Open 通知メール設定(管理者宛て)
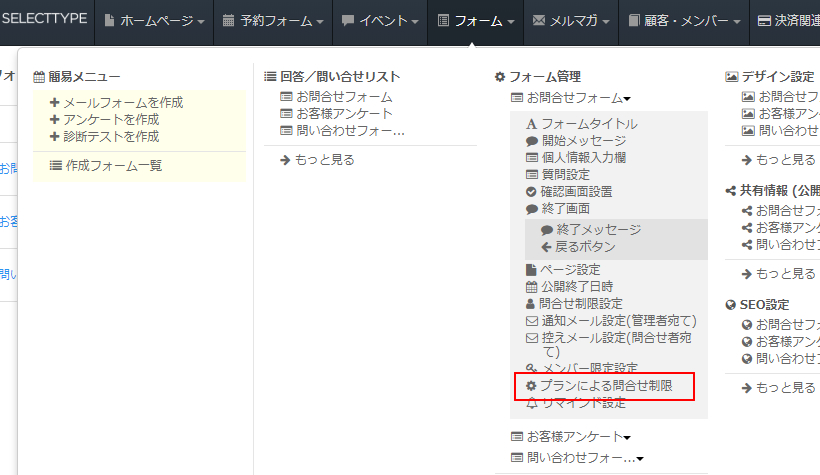 pos(610,320)
